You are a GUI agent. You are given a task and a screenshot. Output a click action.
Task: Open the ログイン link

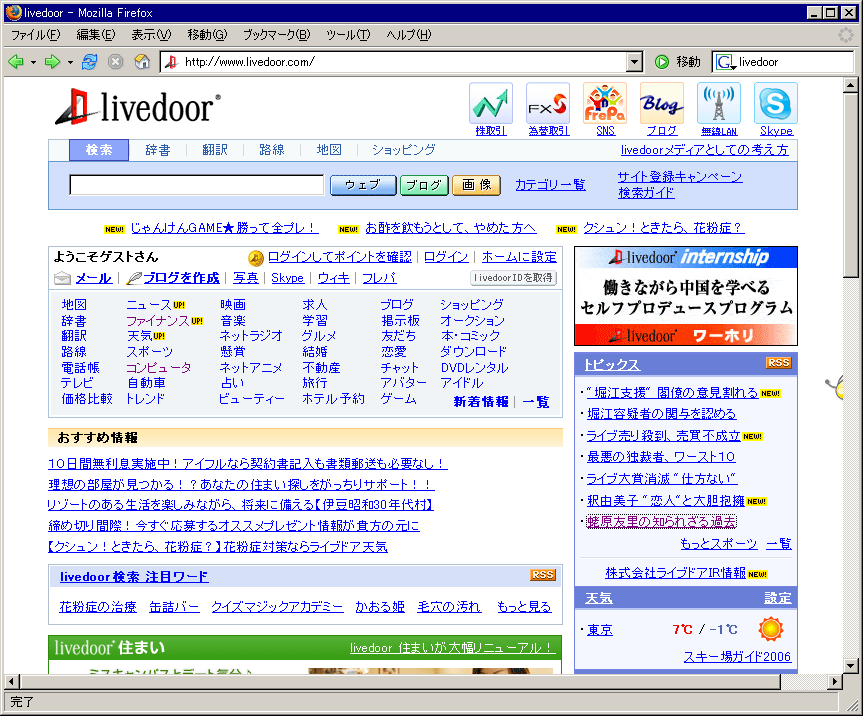coord(446,257)
